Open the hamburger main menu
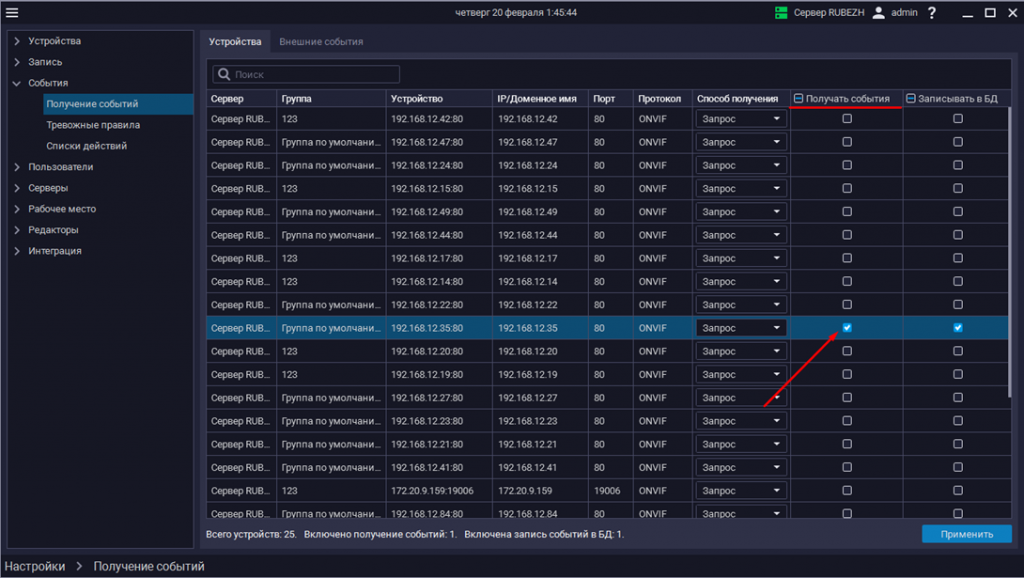 13,13
